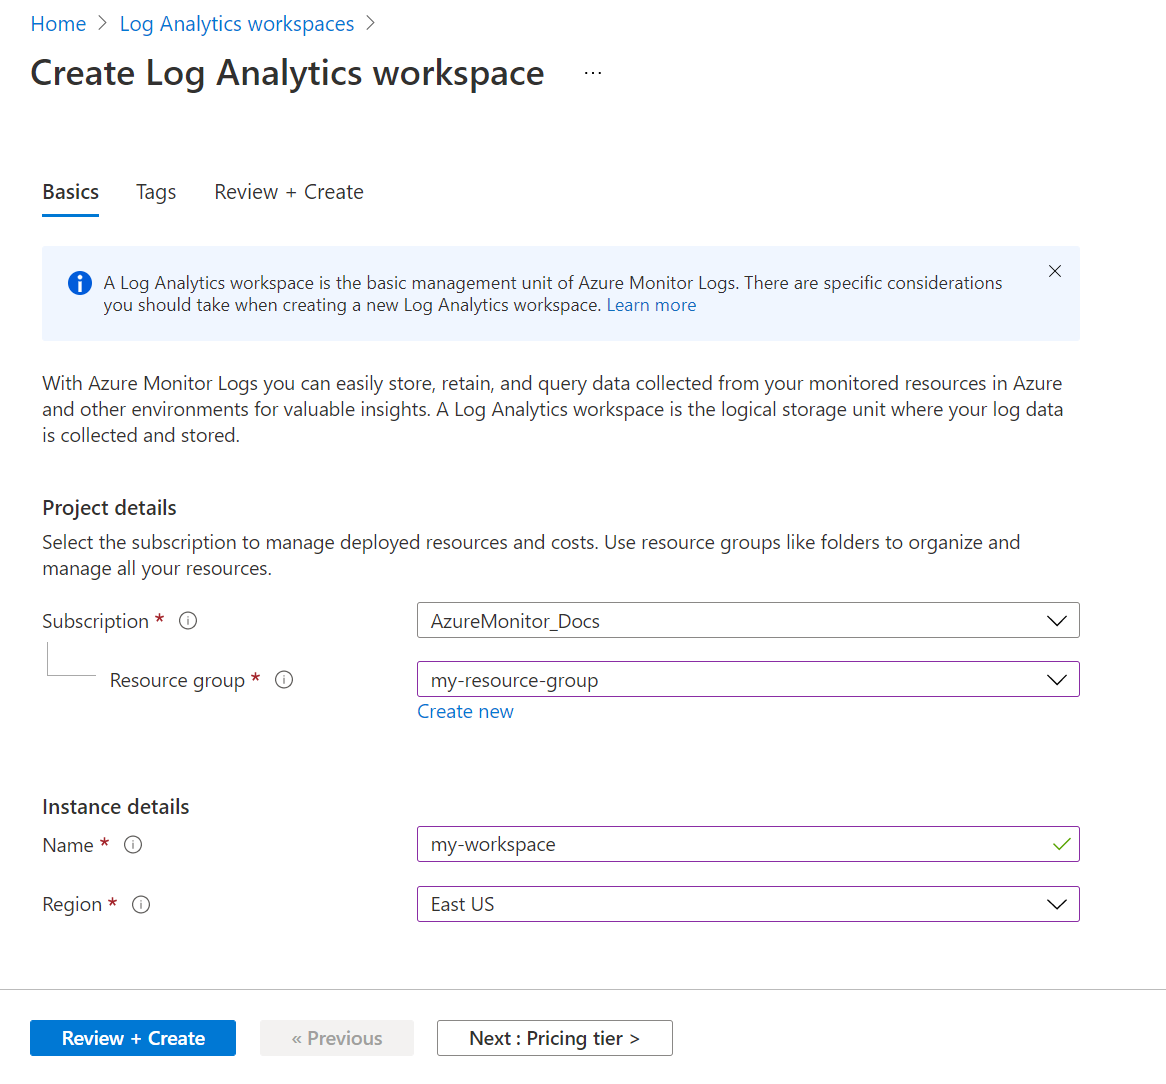Expand the Subscription dropdown
Viewport: 1166px width, 1084px height.
pos(748,621)
